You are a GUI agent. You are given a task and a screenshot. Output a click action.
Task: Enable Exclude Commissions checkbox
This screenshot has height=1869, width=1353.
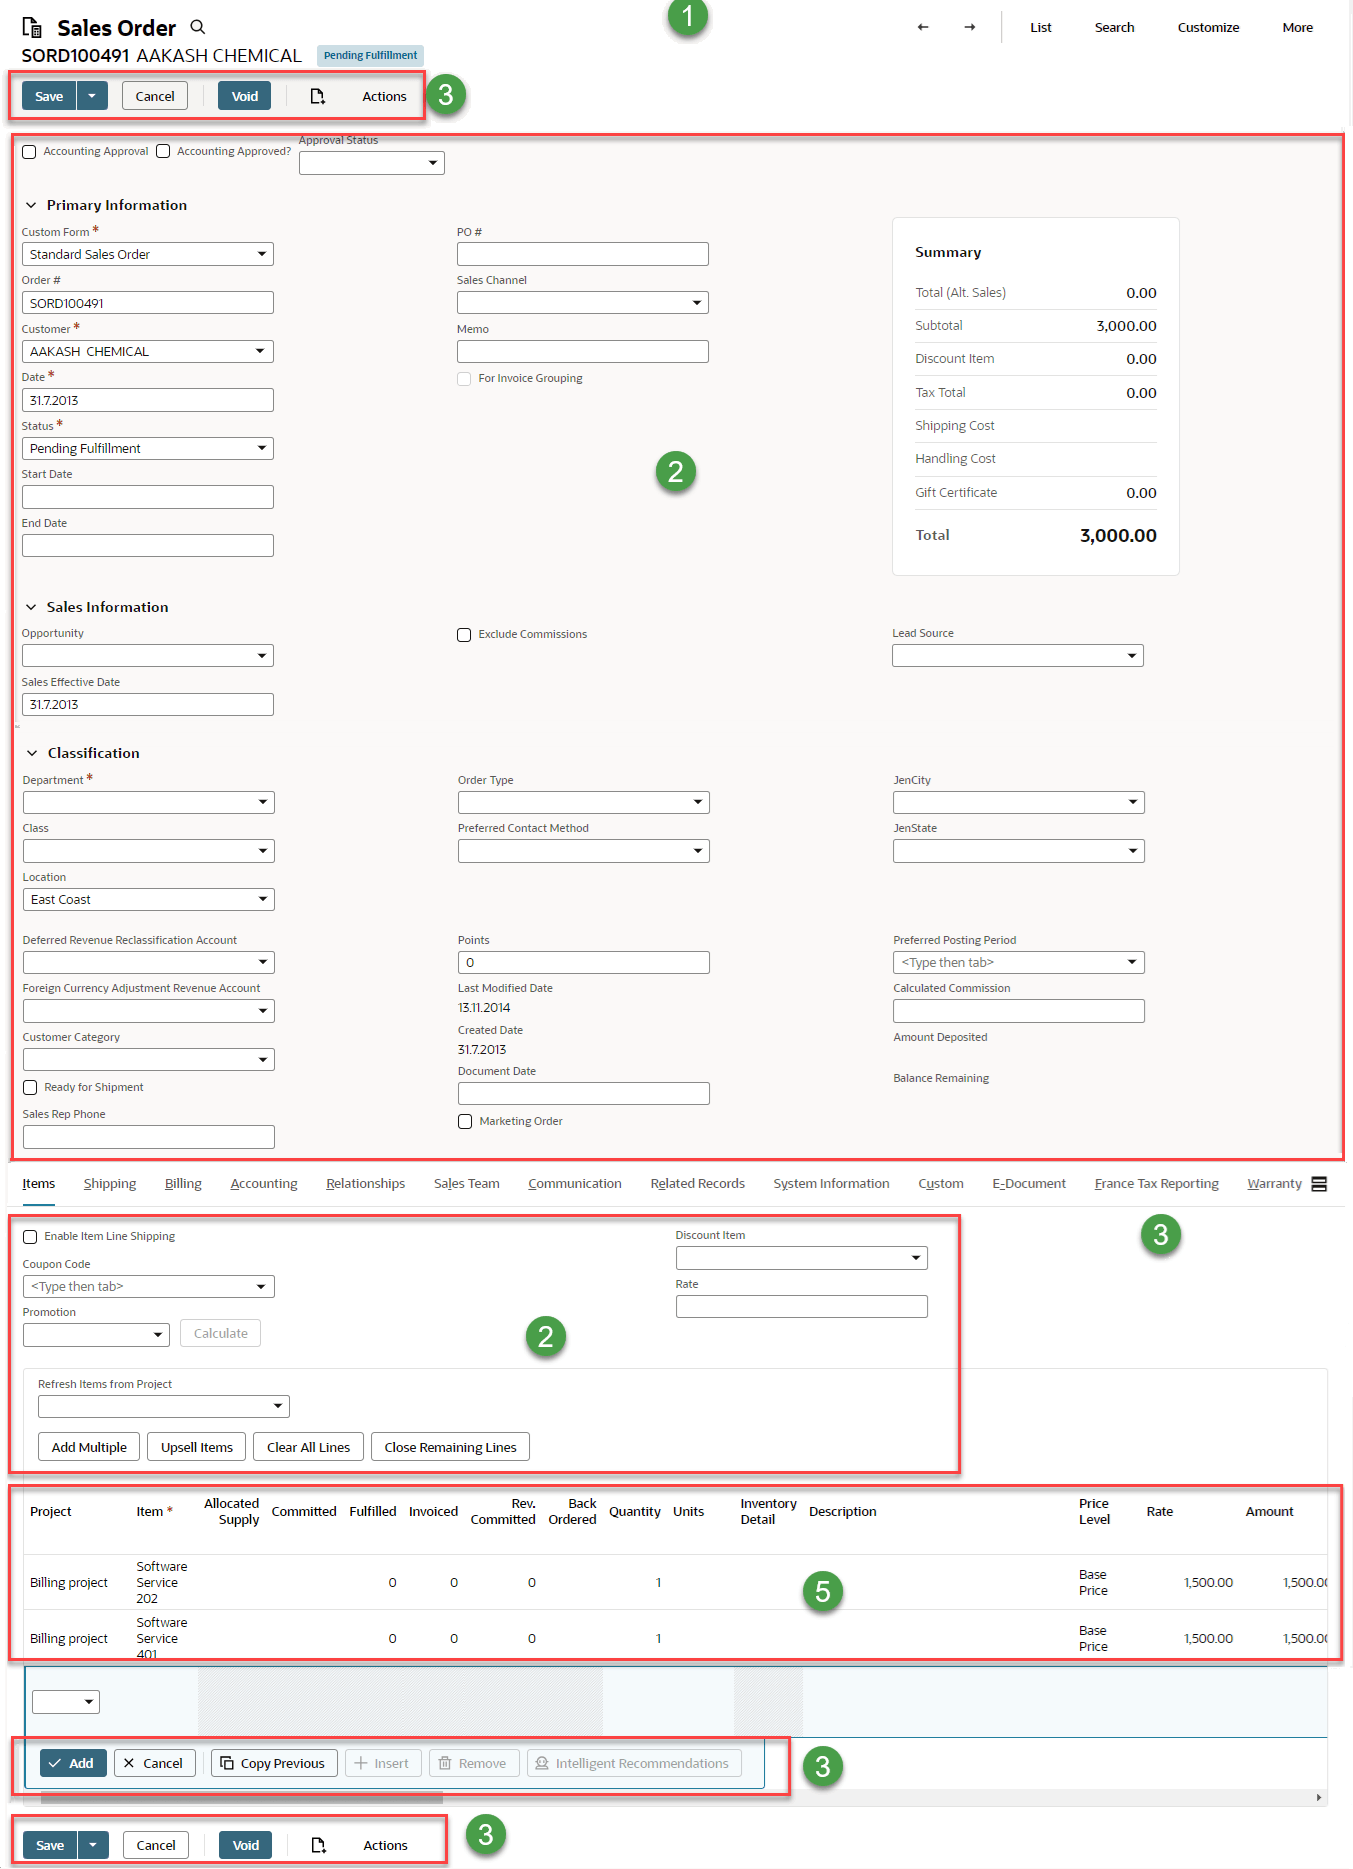coord(464,635)
